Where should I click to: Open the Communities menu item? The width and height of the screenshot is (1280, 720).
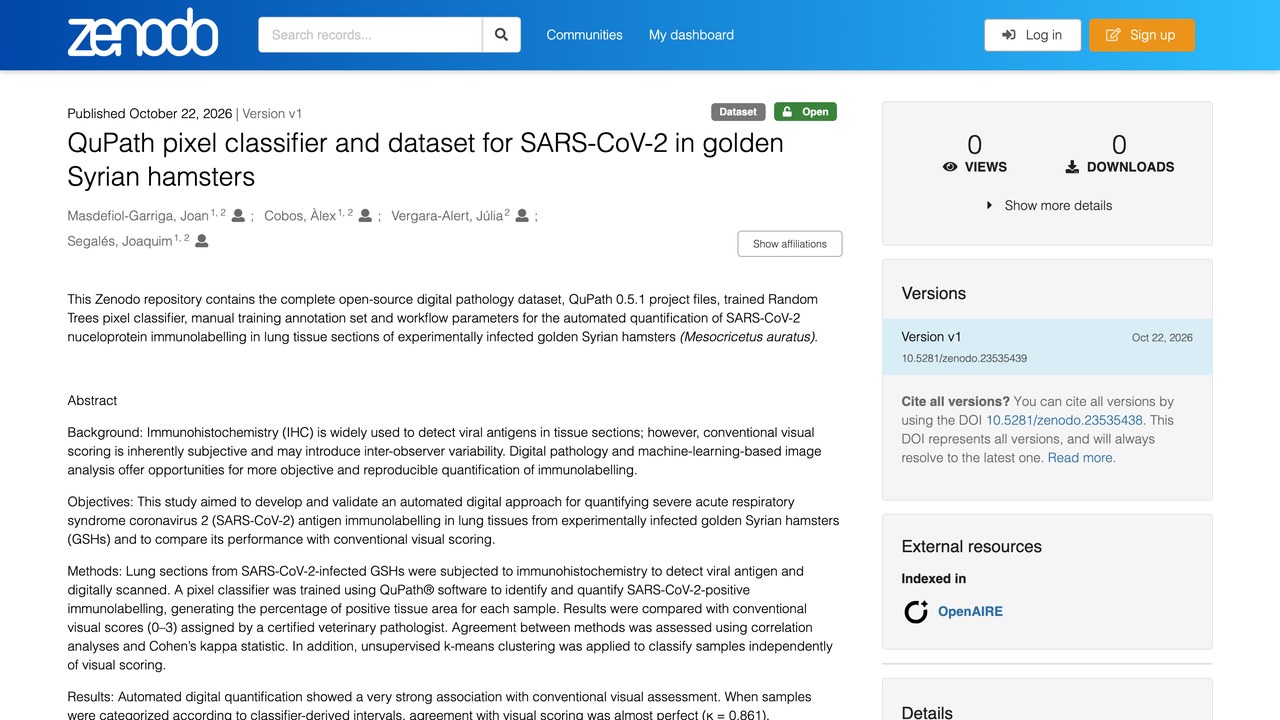(x=584, y=35)
